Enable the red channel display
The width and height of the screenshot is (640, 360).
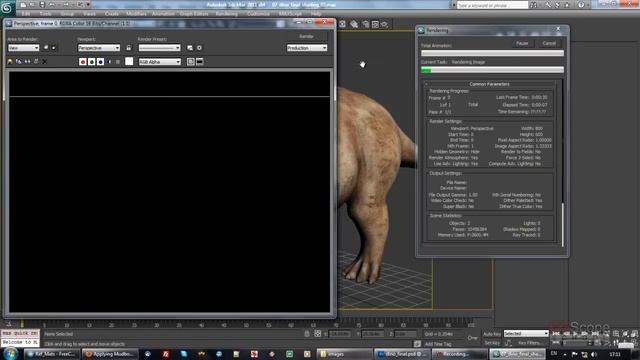point(83,62)
